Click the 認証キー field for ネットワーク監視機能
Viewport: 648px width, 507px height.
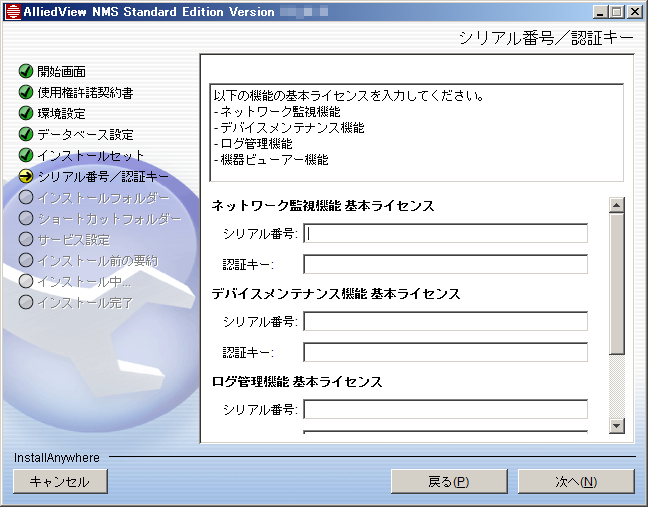[x=446, y=264]
